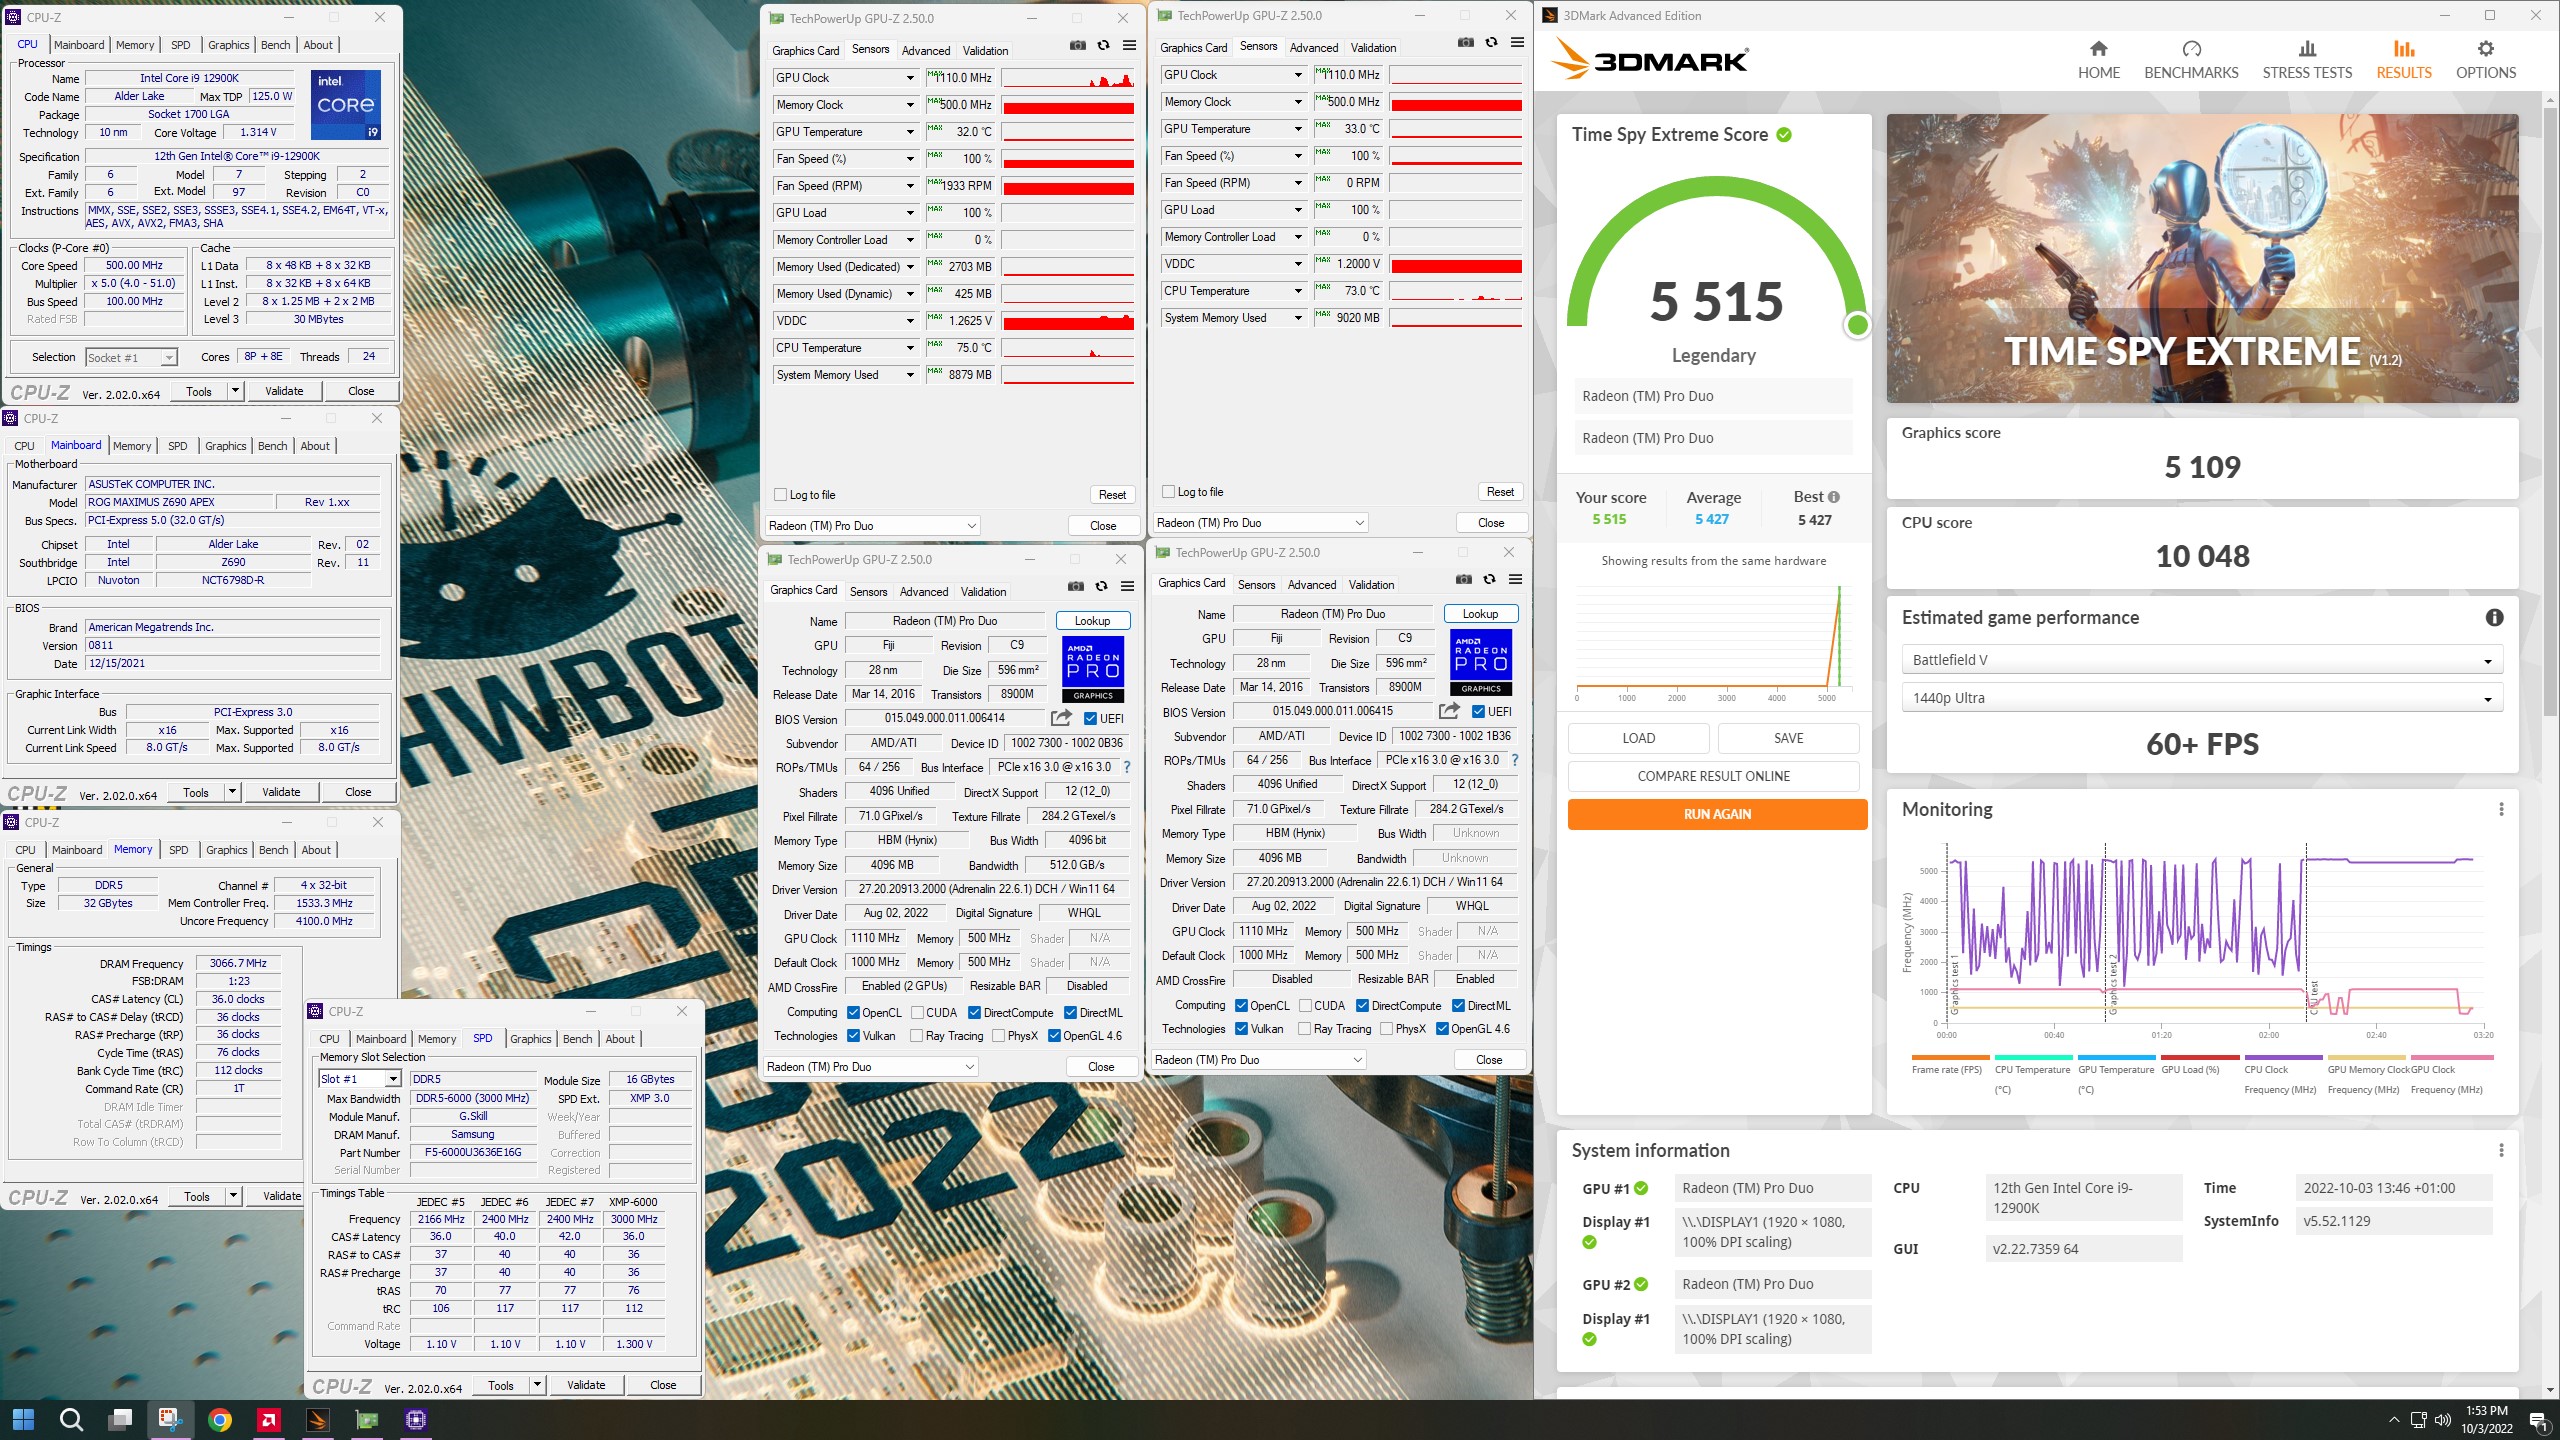
Task: Toggle UEFI checkbox in bottom-left GPU-Z
Action: tap(1090, 719)
